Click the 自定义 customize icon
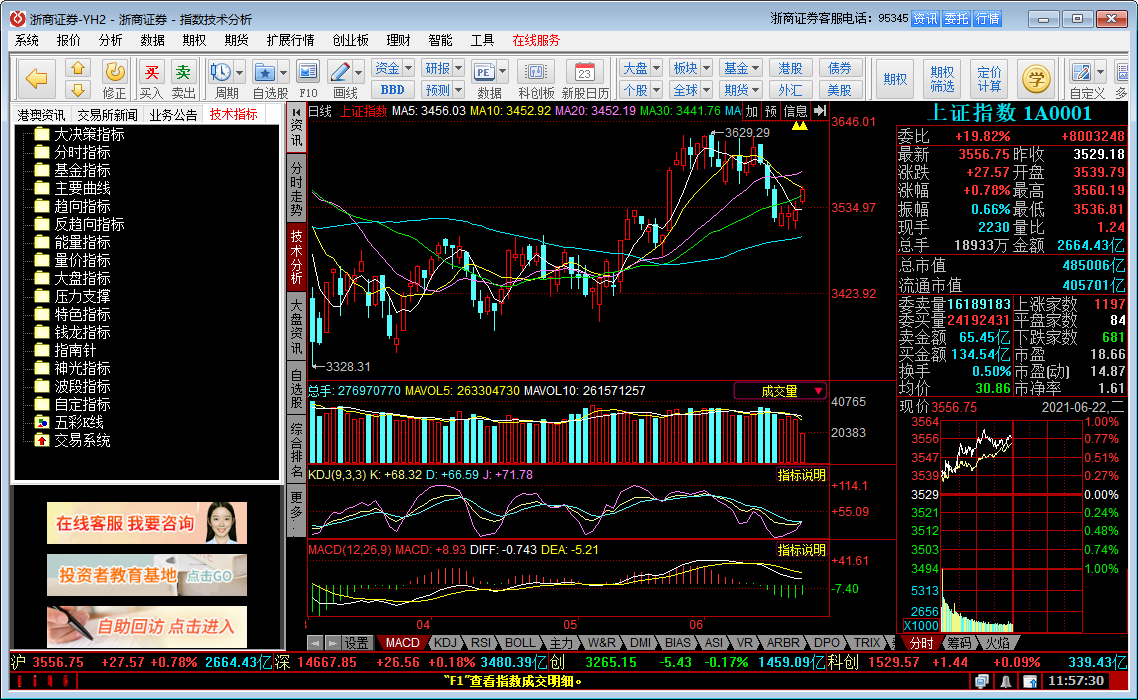This screenshot has width=1138, height=700. coord(1081,72)
